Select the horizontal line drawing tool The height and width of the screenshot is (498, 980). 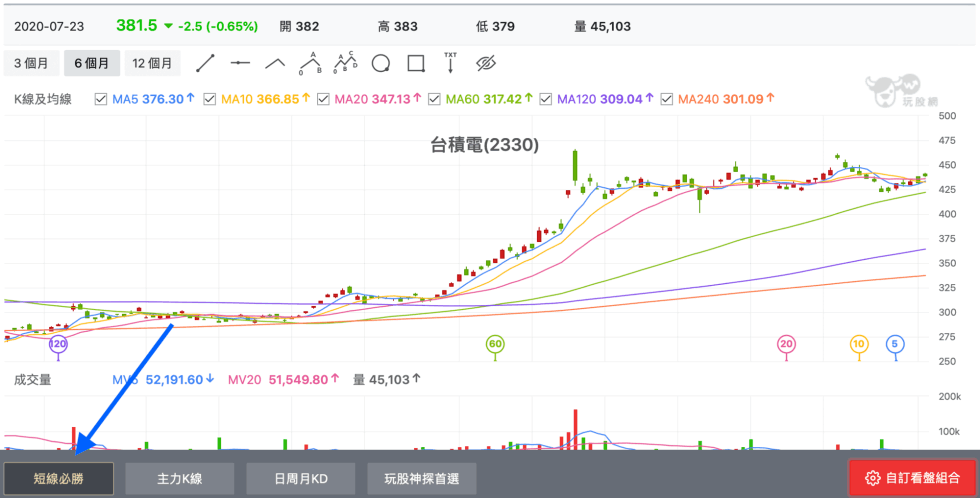coord(240,63)
